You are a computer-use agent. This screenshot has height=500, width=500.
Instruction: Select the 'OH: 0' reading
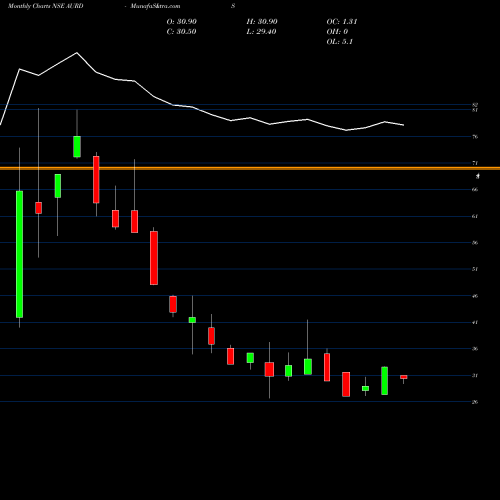point(337,31)
